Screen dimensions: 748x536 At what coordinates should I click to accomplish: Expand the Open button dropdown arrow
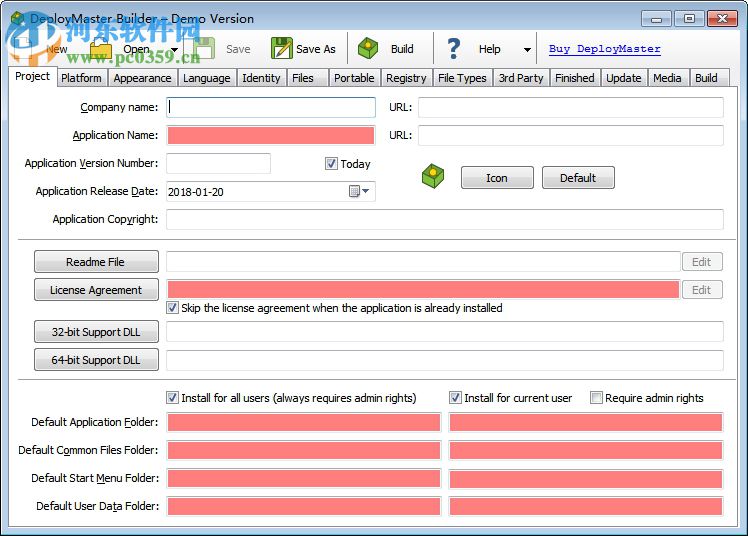tap(175, 50)
